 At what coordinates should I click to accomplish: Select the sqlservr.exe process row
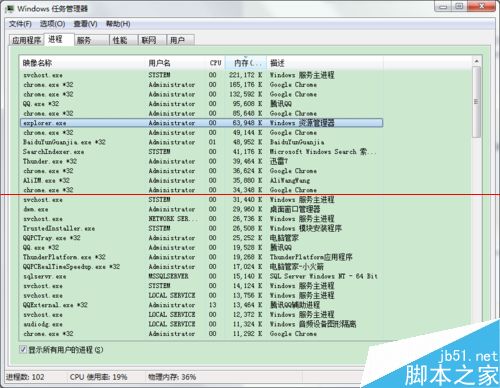[x=201, y=276]
